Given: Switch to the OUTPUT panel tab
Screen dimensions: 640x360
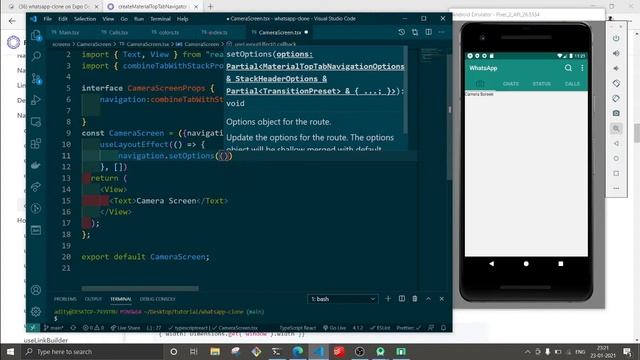Looking at the screenshot, I should pyautogui.click(x=93, y=299).
